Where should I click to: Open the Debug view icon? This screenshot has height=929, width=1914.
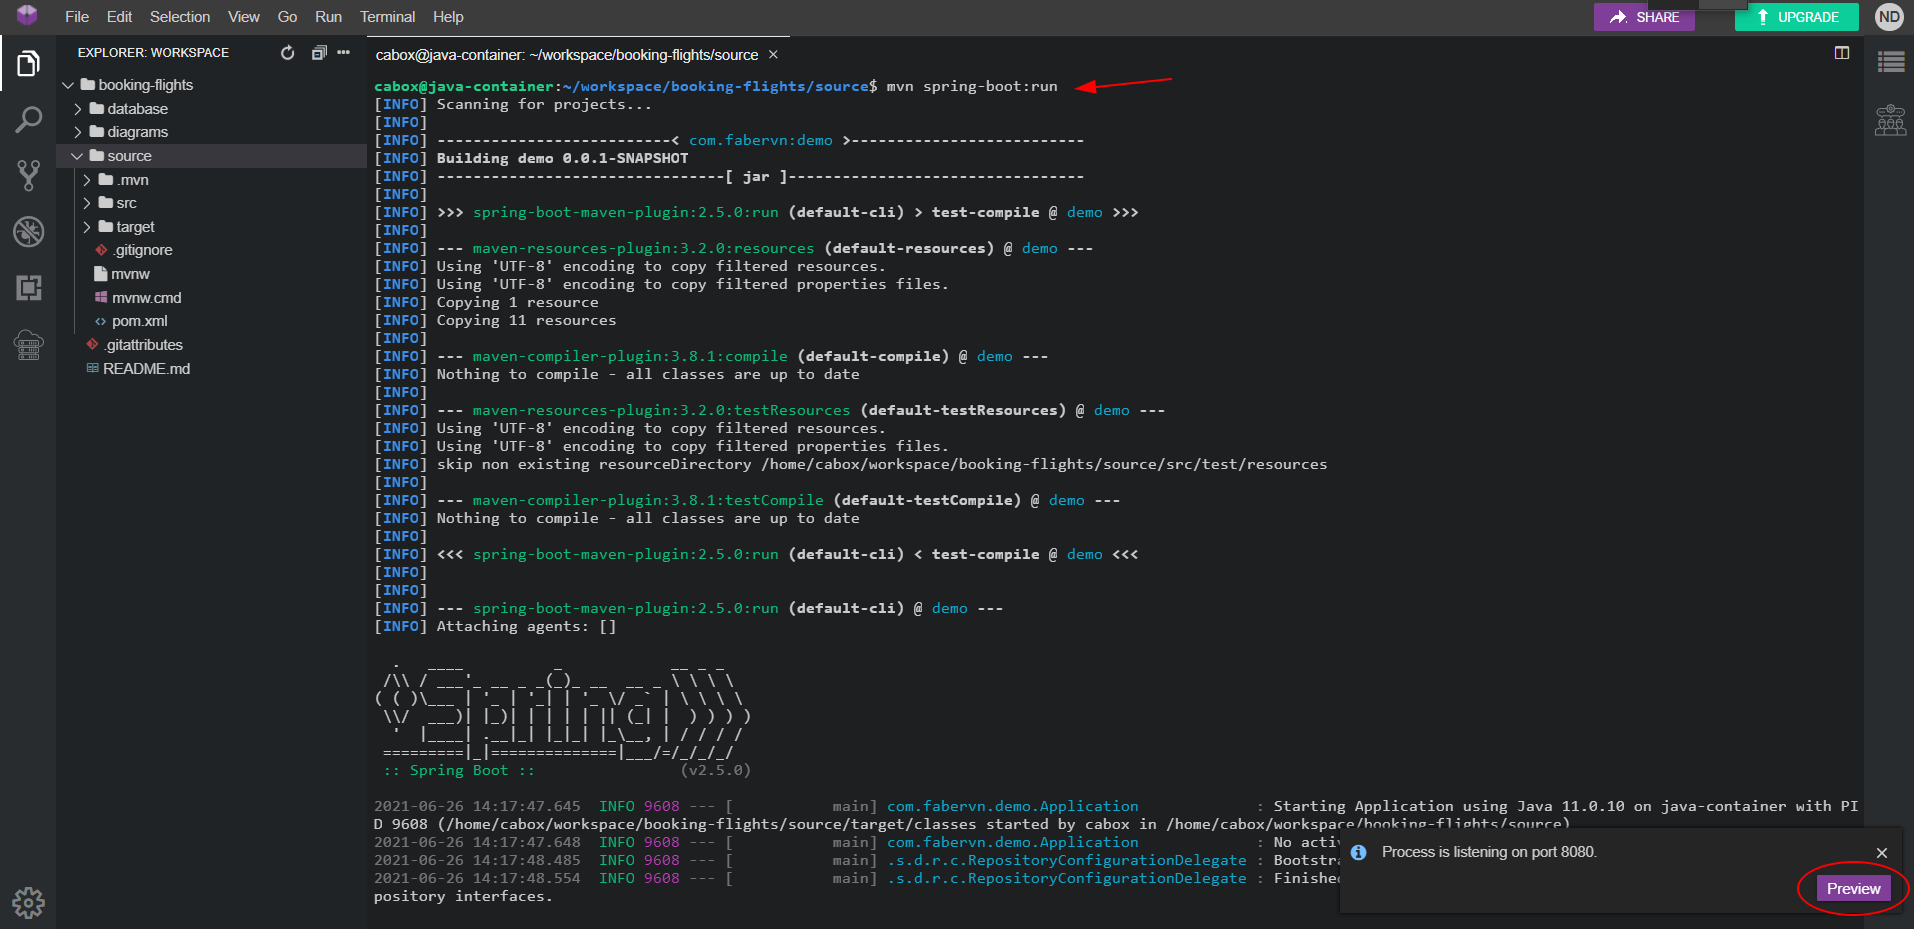(x=28, y=231)
